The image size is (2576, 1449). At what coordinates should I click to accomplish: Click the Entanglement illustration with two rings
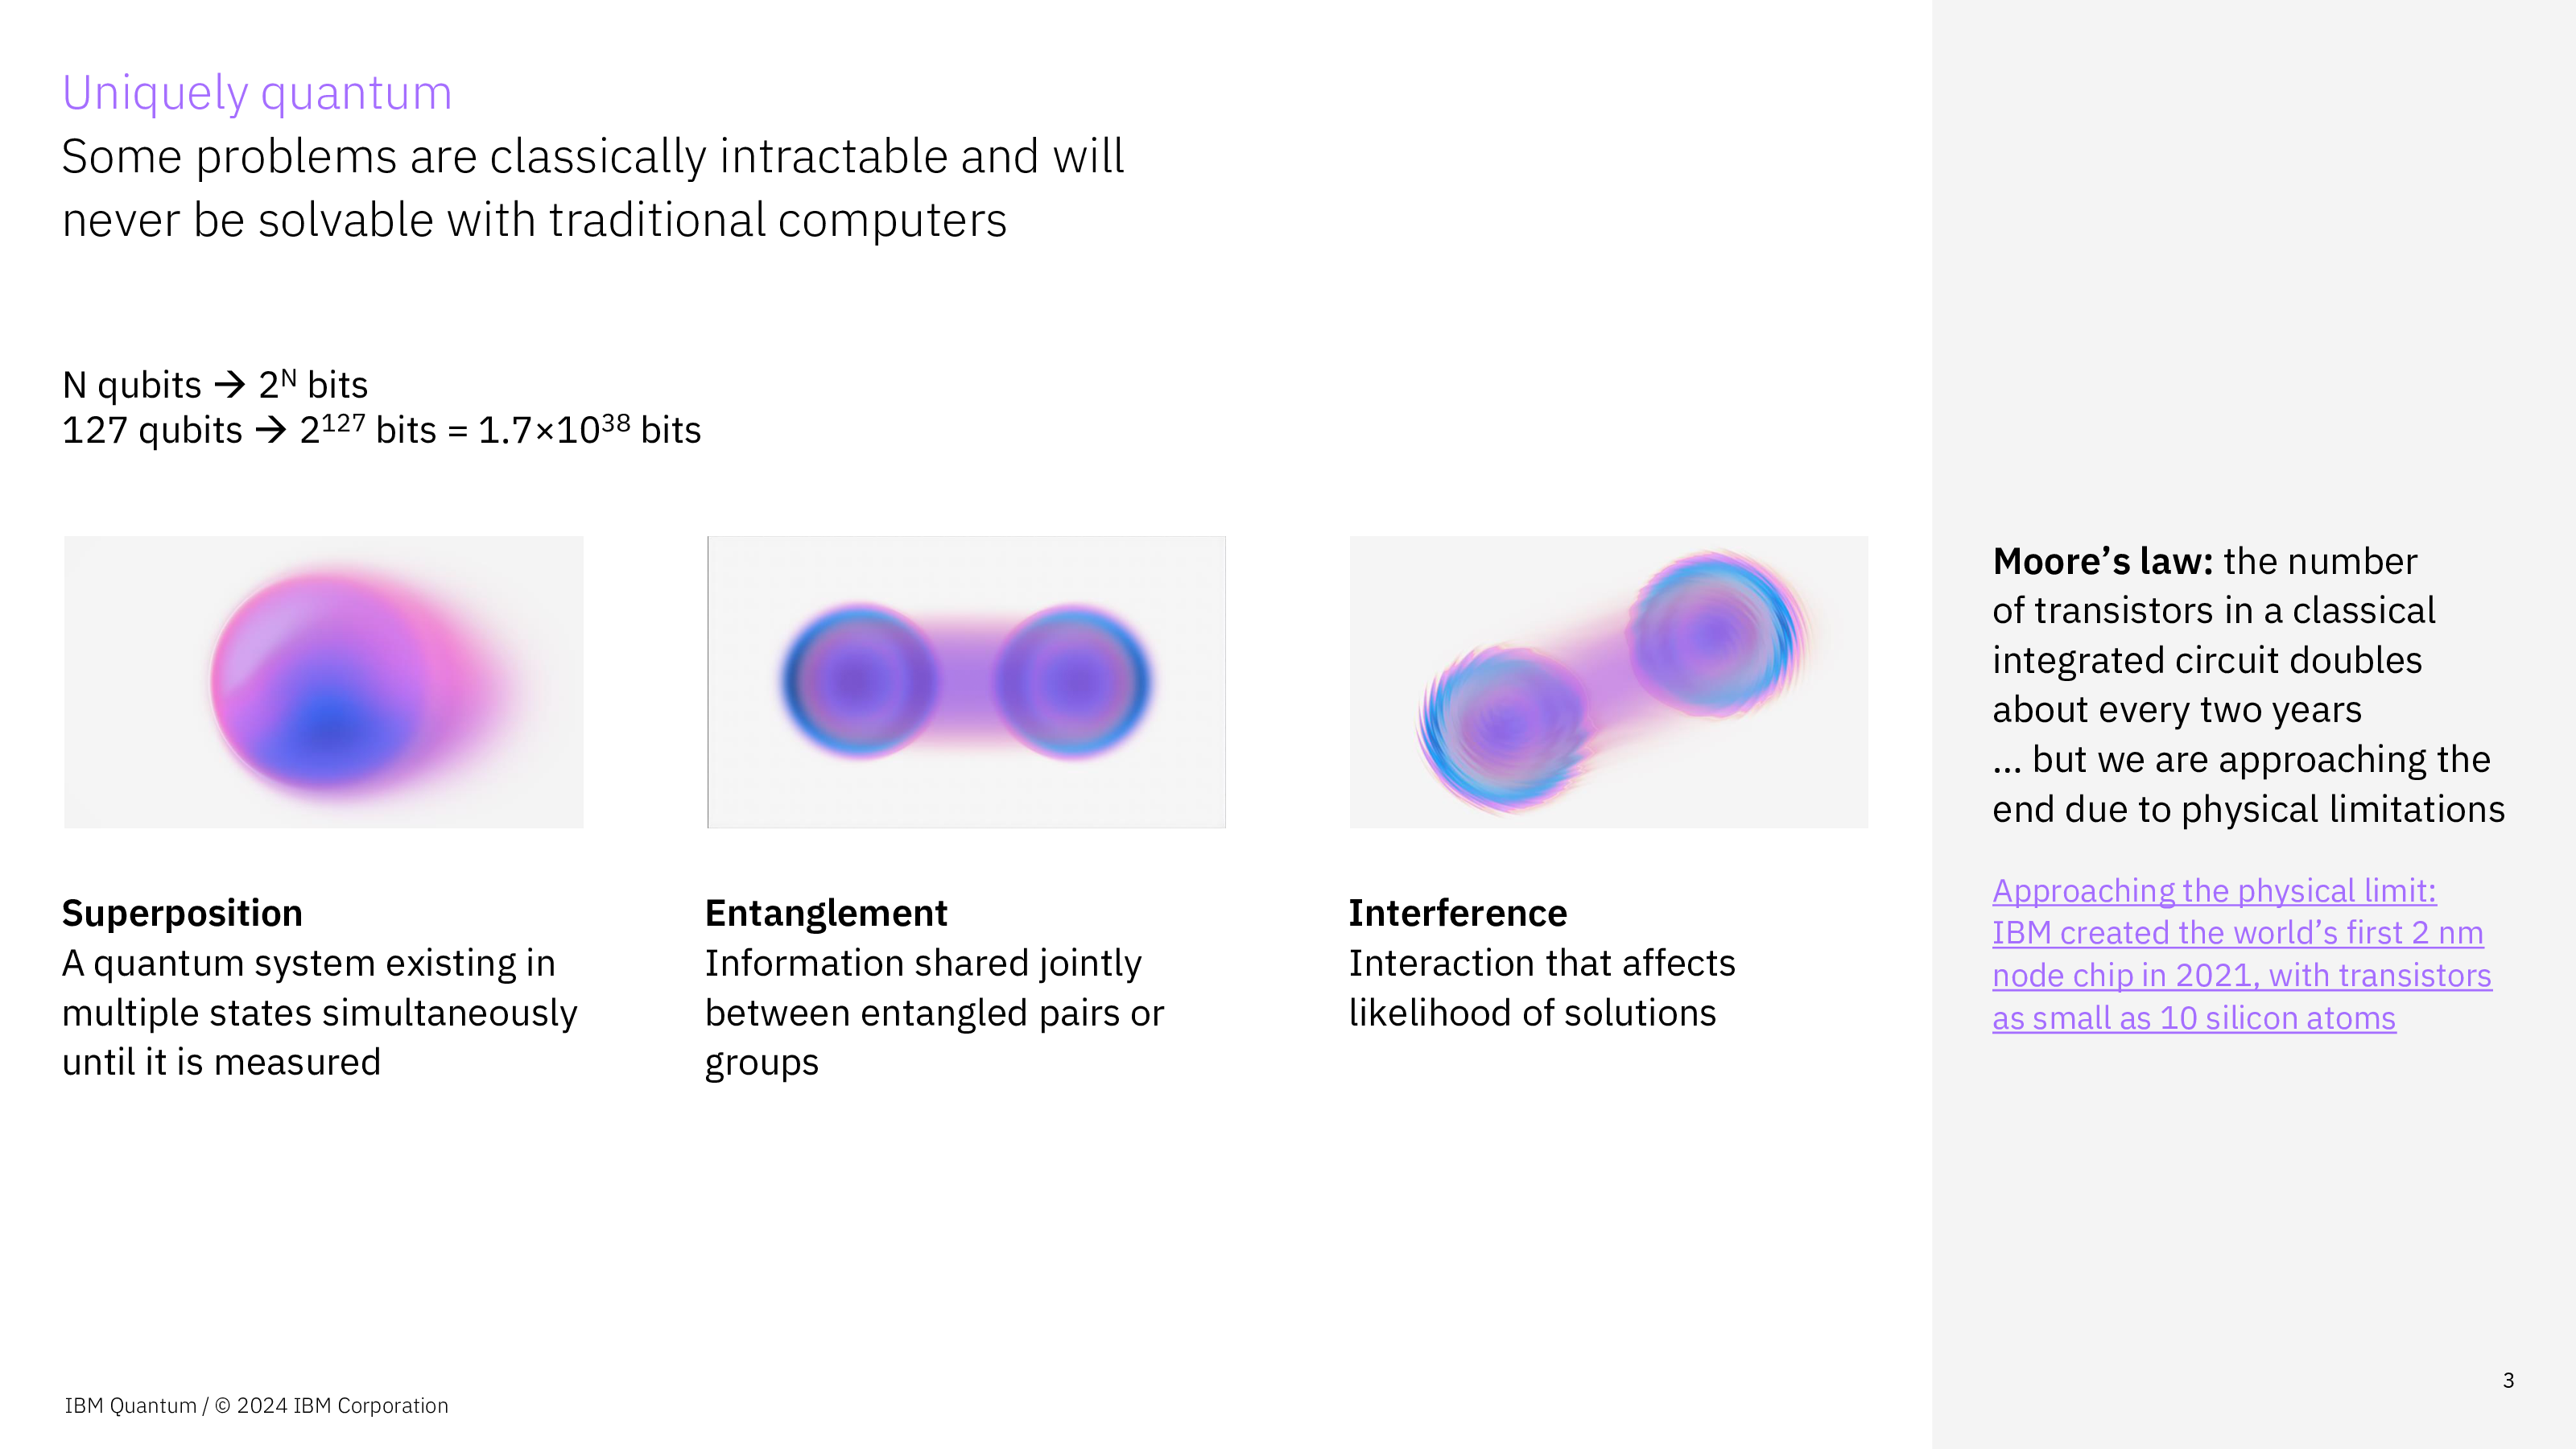click(x=966, y=682)
